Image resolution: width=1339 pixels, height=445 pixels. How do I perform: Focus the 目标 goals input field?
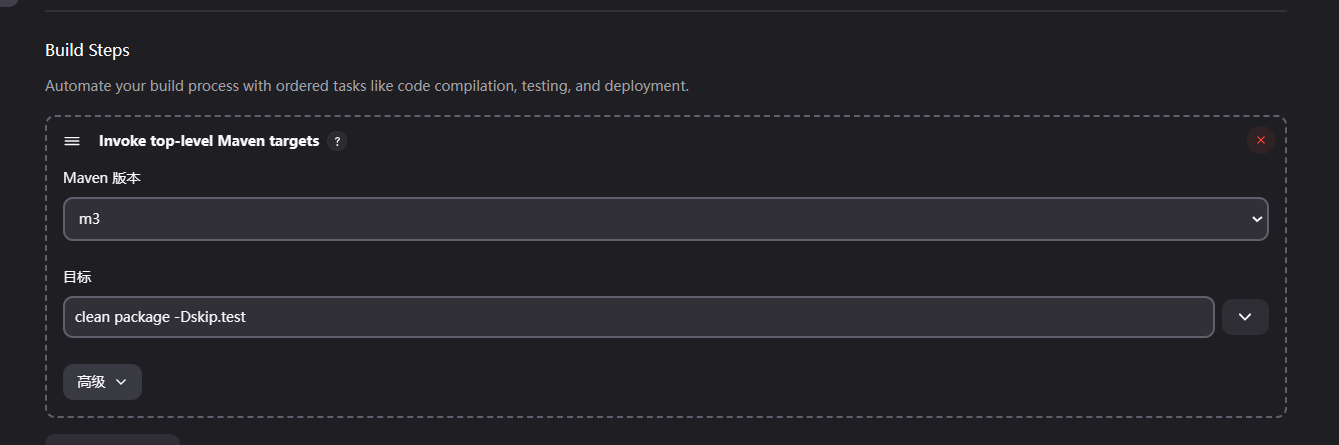pyautogui.click(x=639, y=317)
